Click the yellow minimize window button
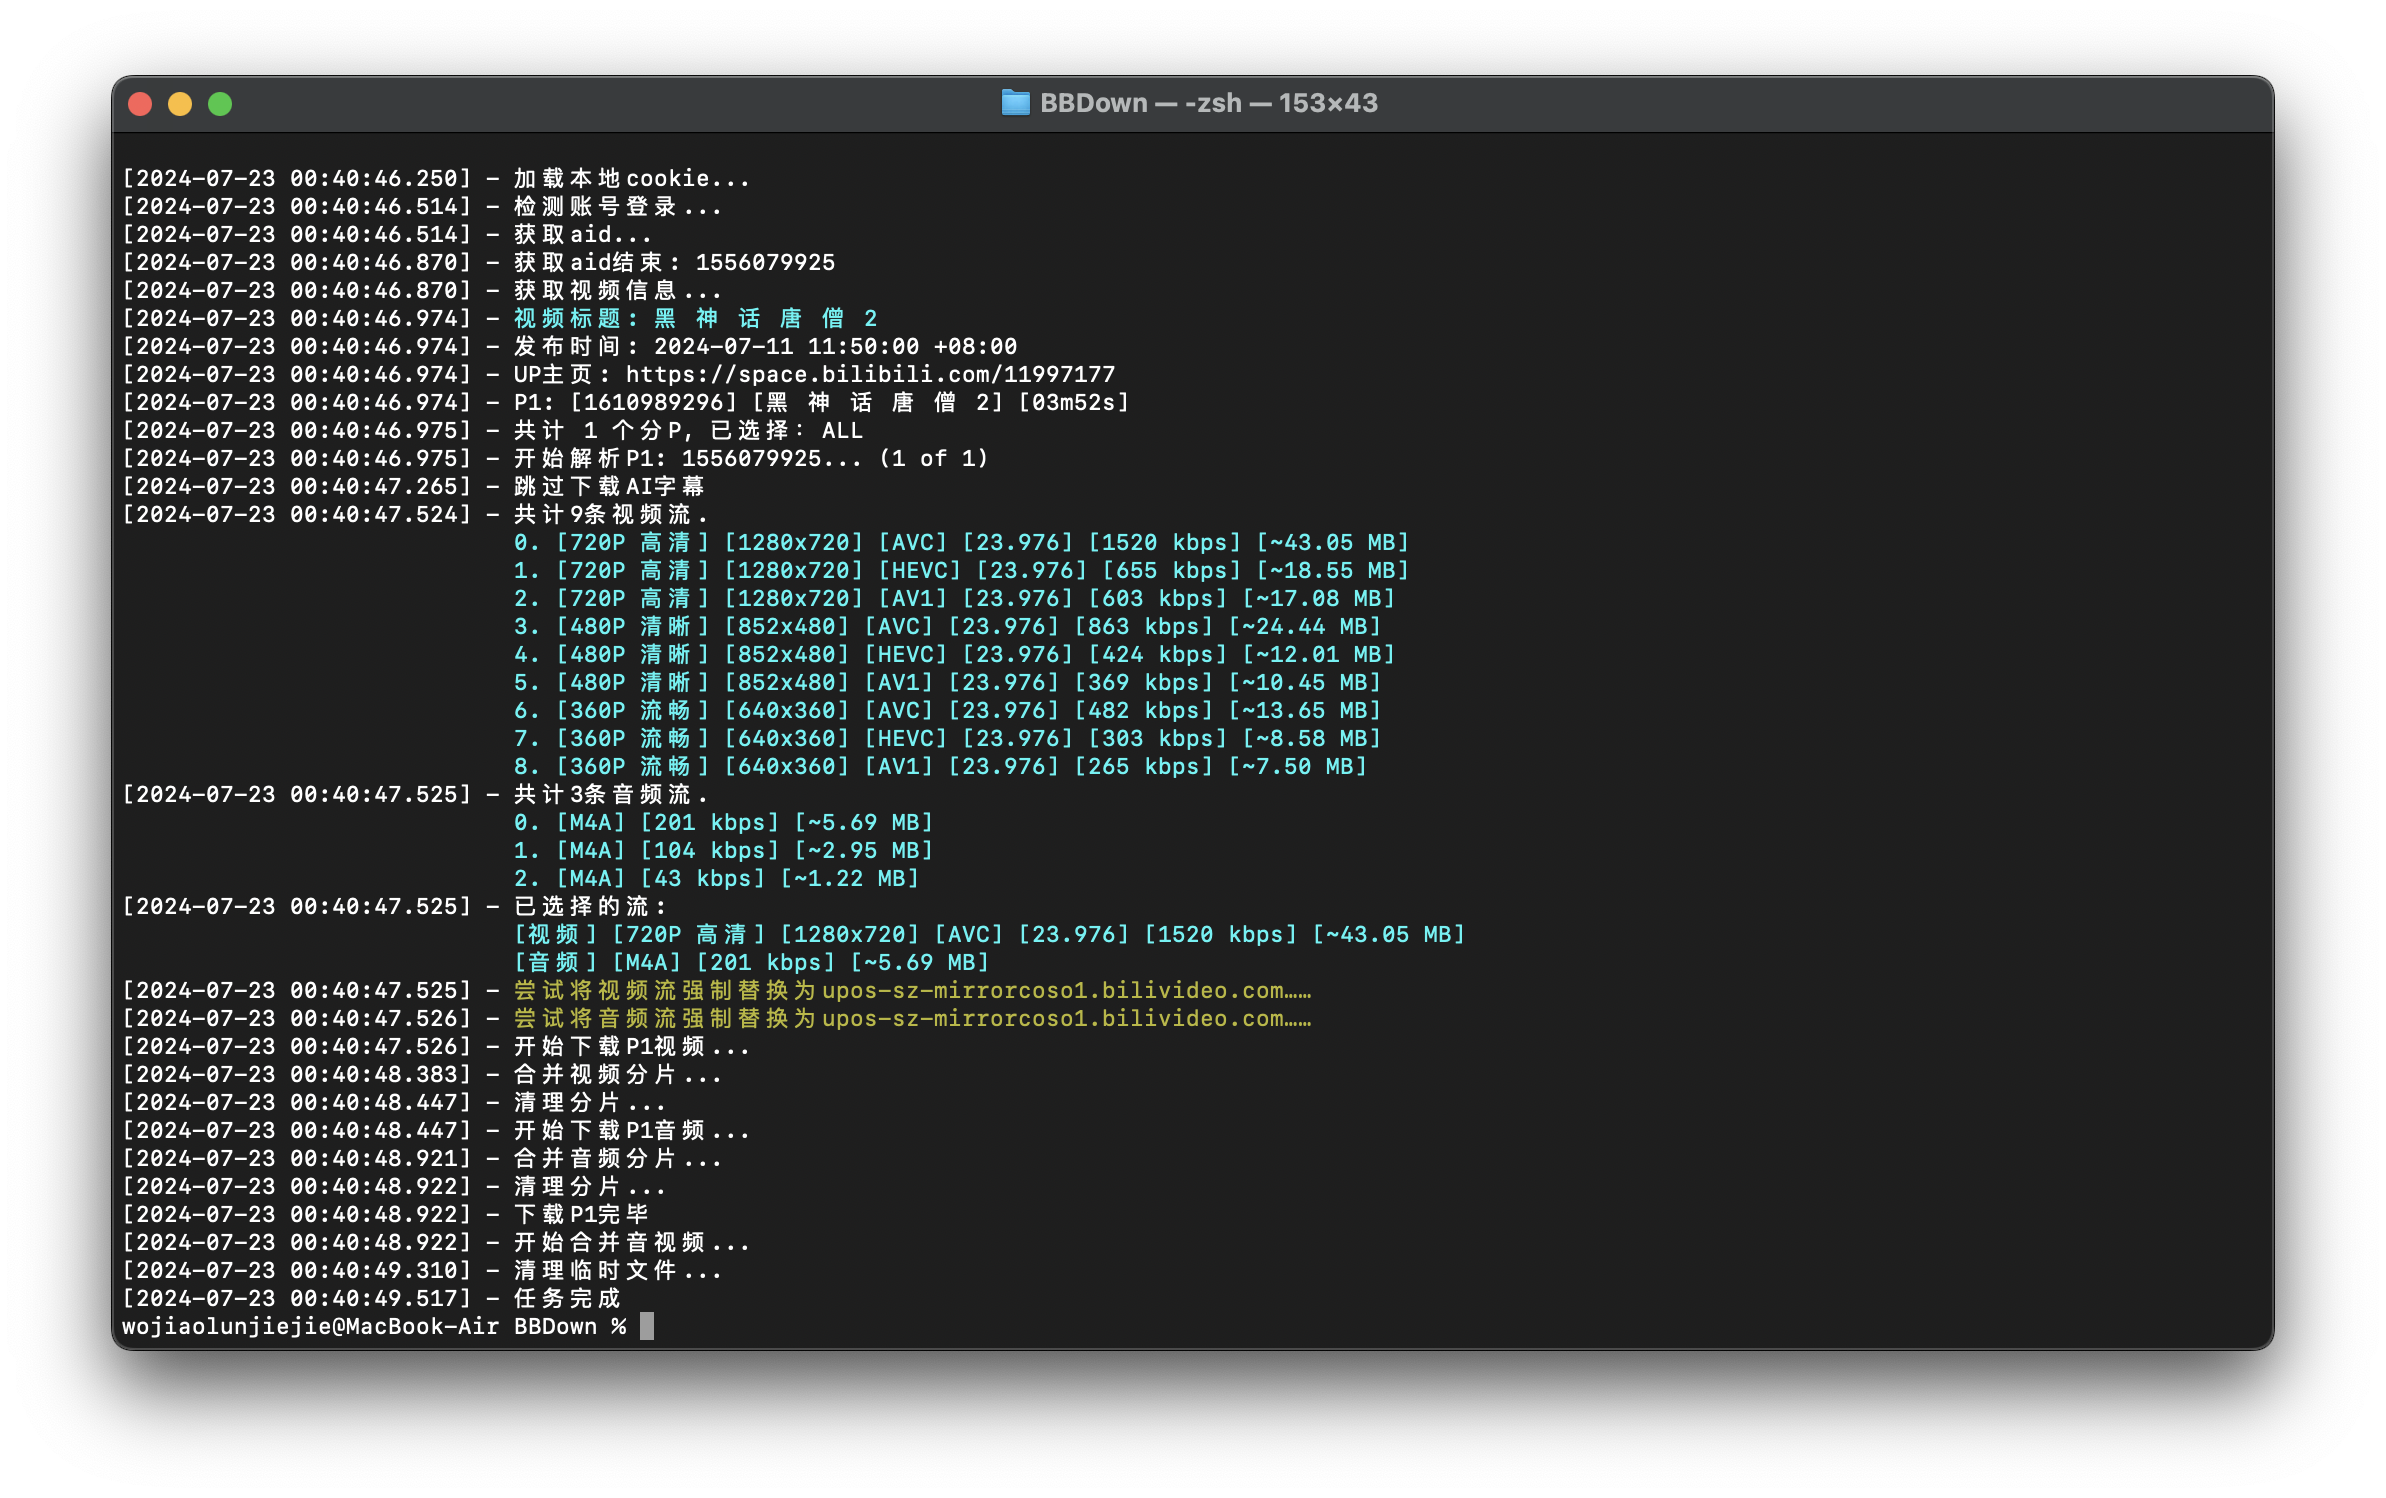The image size is (2386, 1498). [x=180, y=104]
